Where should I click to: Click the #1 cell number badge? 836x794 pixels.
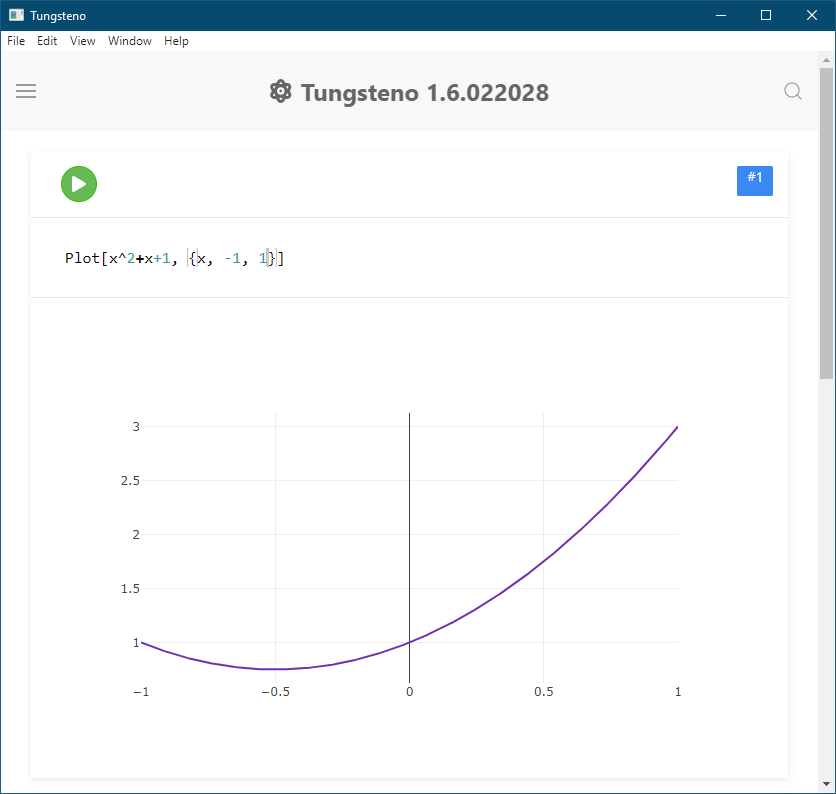click(754, 181)
